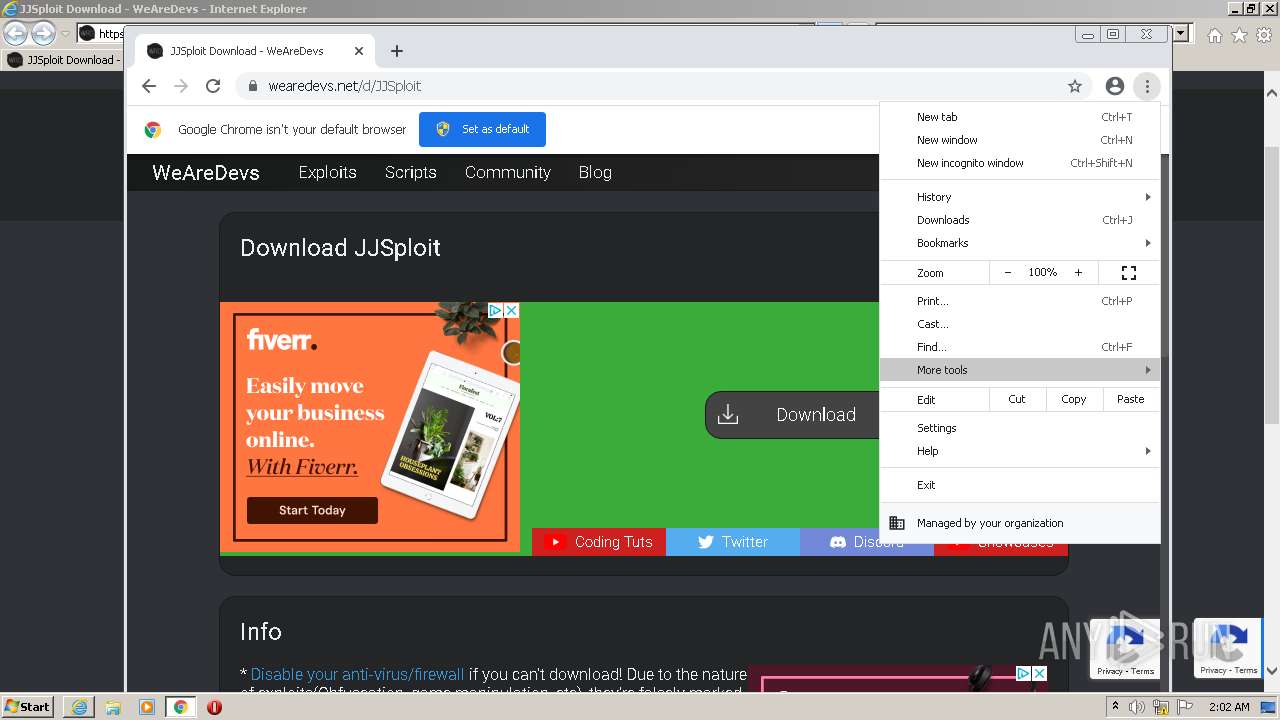Zoom in with plus button
This screenshot has height=720, width=1280.
[1078, 273]
